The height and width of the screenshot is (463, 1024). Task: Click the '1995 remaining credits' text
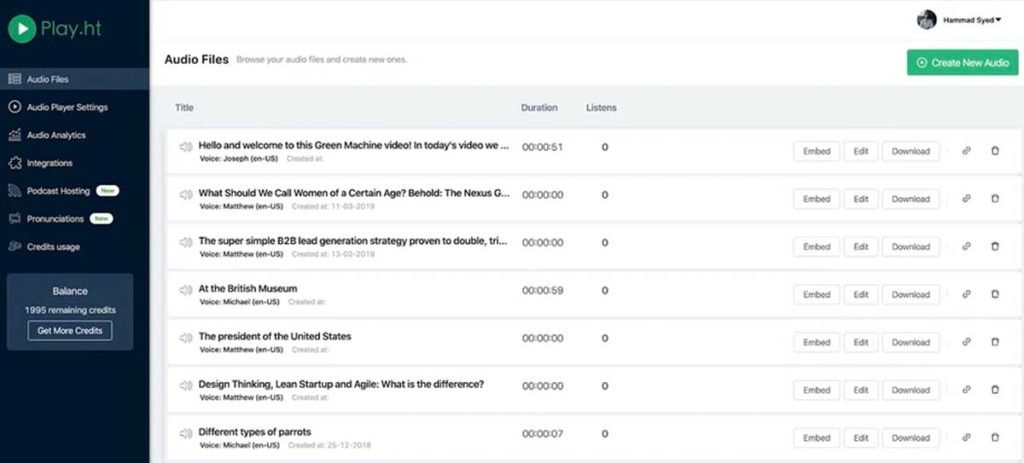[70, 310]
